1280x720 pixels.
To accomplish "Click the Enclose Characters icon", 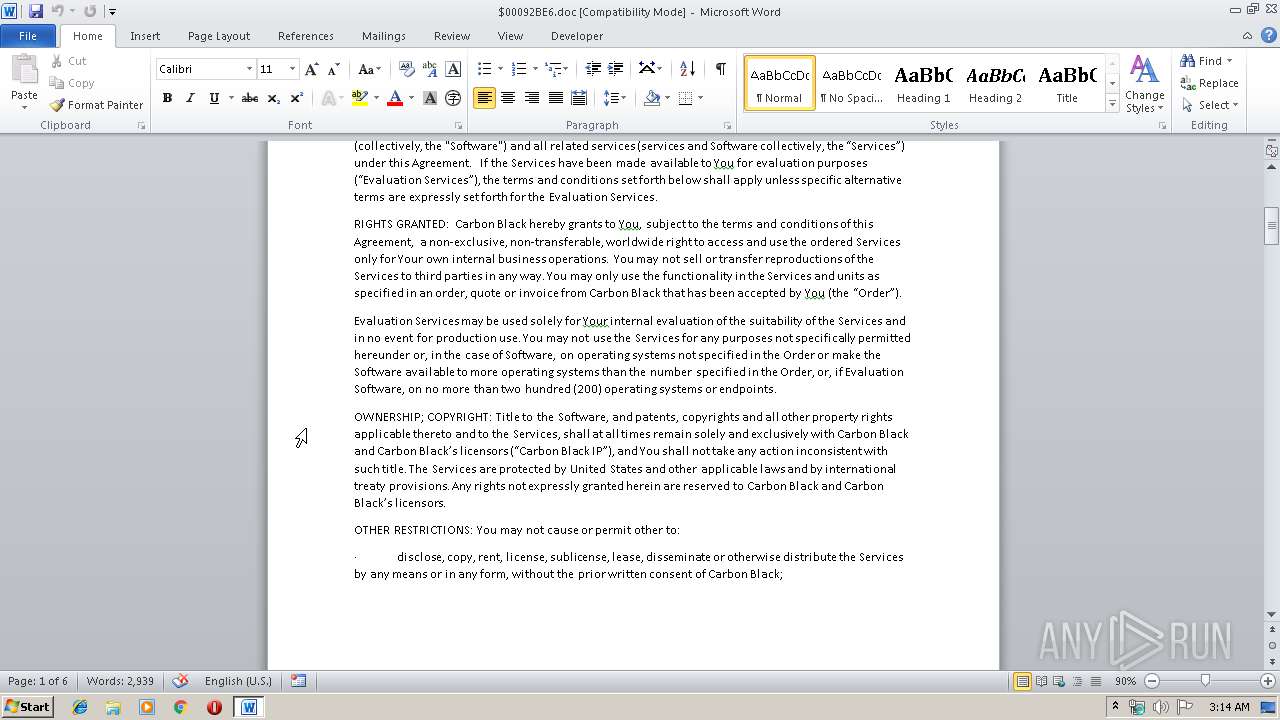I will tap(453, 98).
